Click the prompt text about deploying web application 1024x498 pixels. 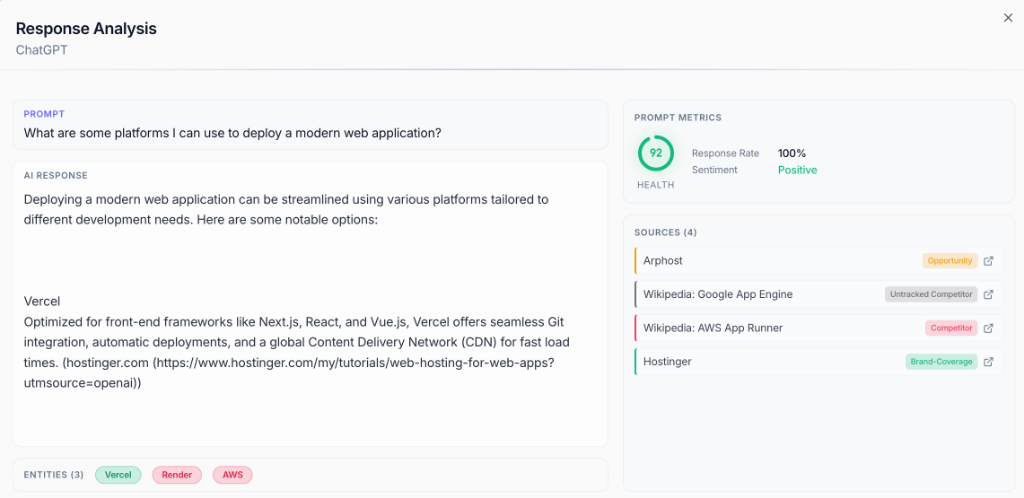(233, 133)
